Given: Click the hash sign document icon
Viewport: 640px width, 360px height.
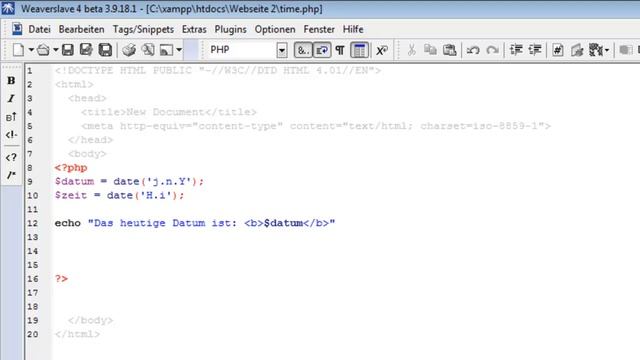Looking at the screenshot, I should (558, 50).
